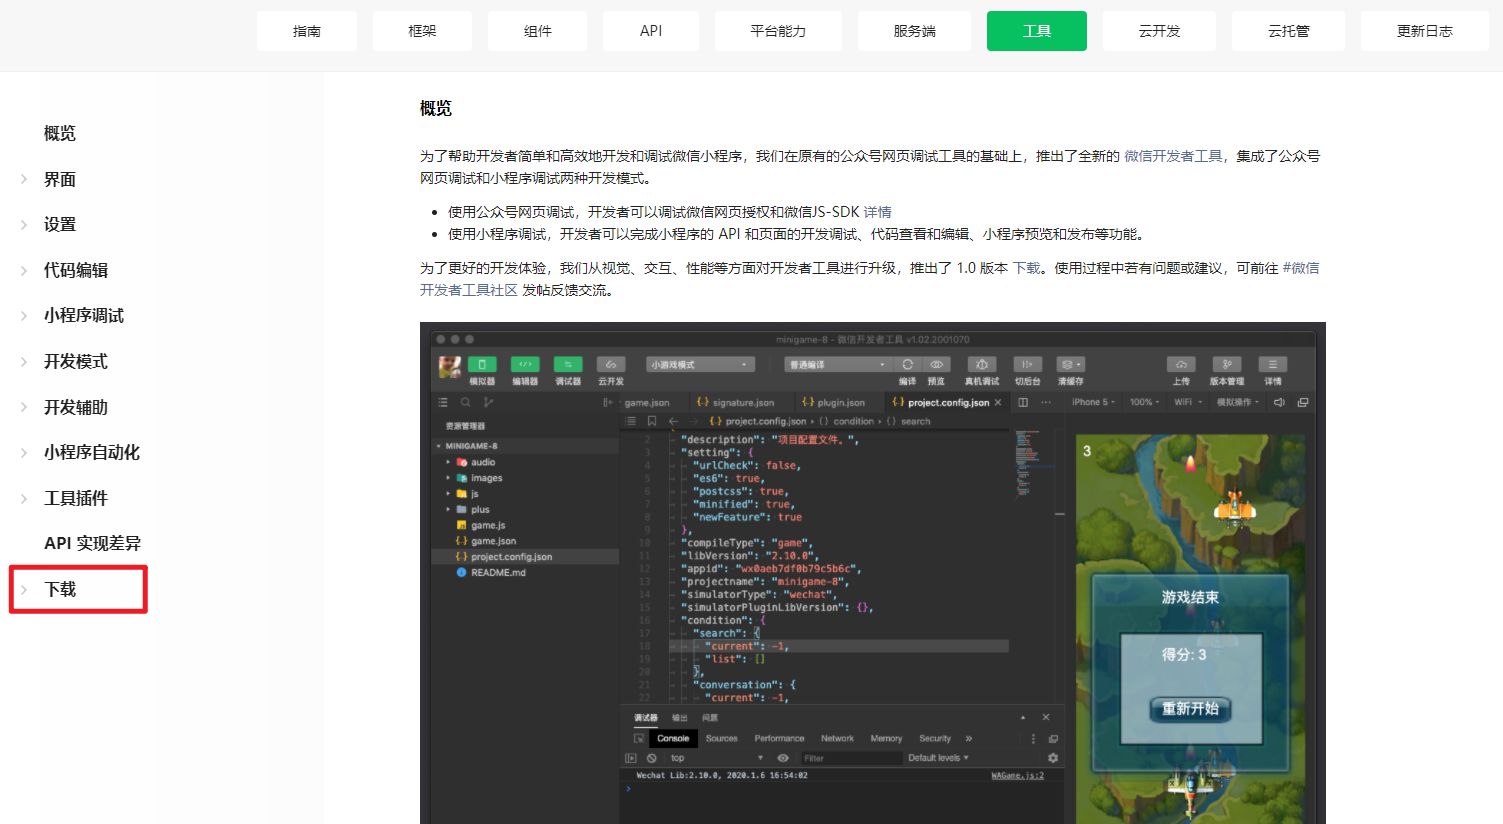Image resolution: width=1503 pixels, height=824 pixels.
Task: Click the breadcrumb back arrow in the editor
Action: [x=673, y=421]
